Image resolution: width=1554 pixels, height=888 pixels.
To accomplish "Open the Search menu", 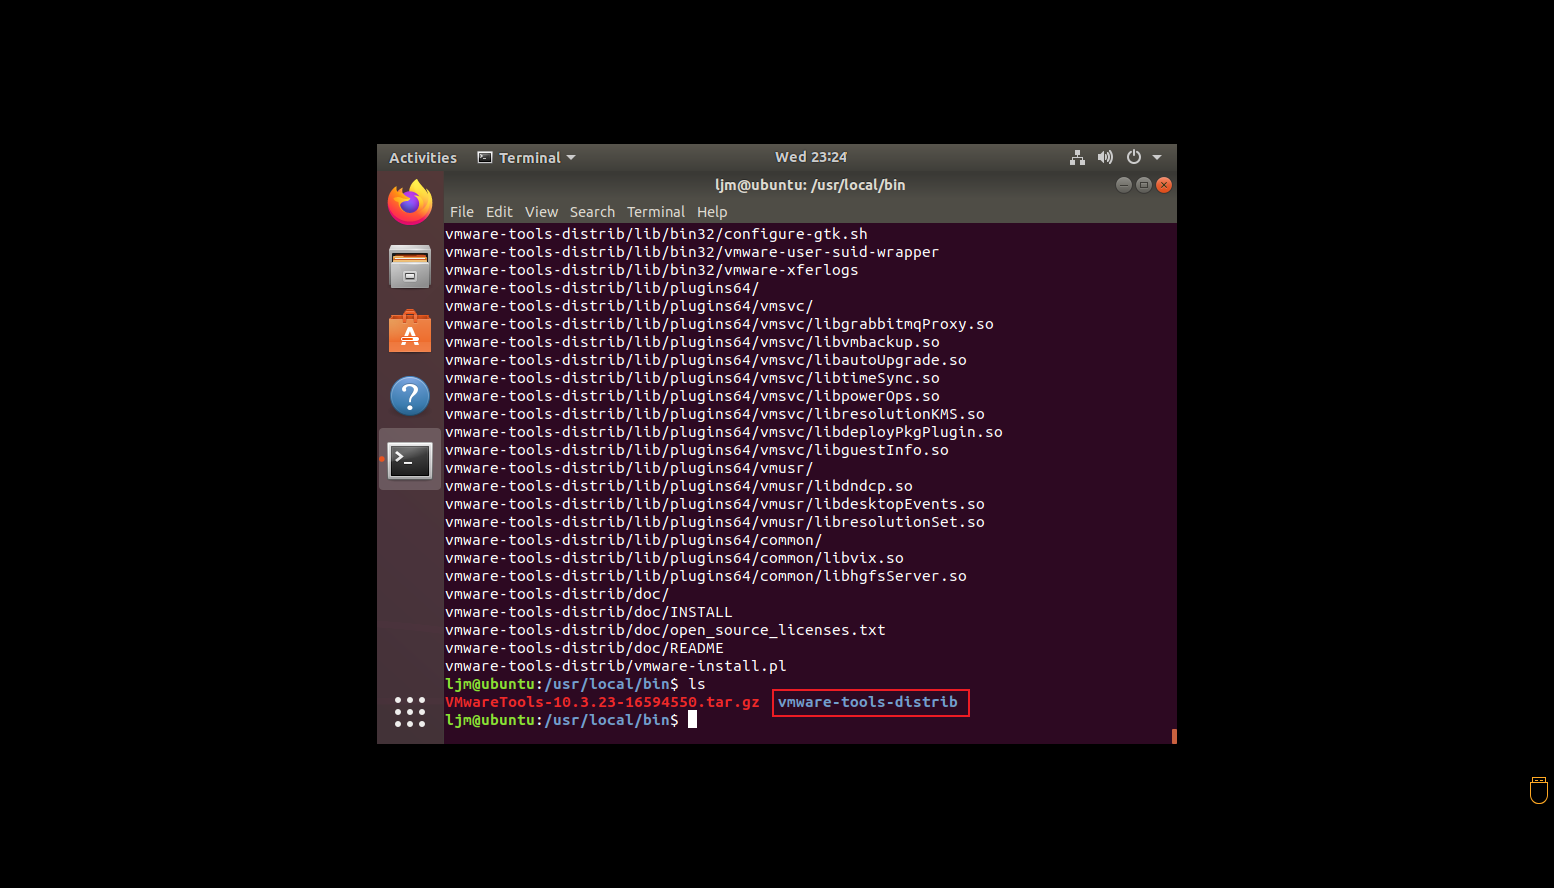I will tap(592, 212).
